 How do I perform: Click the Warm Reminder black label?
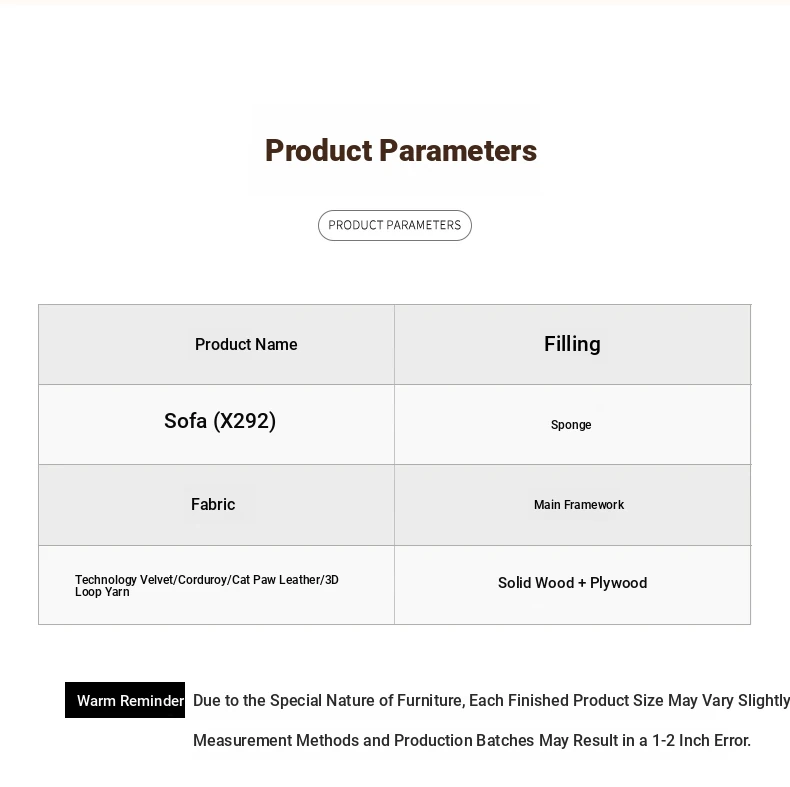[125, 700]
